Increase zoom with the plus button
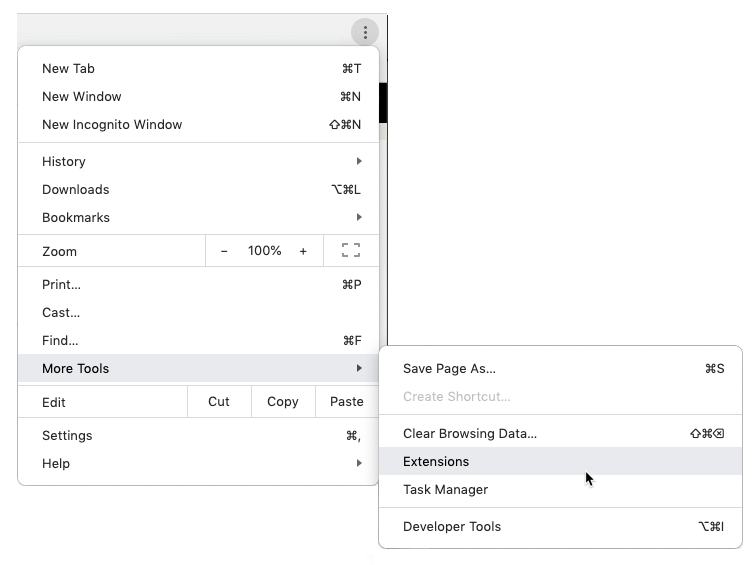The image size is (755, 565). pos(303,251)
